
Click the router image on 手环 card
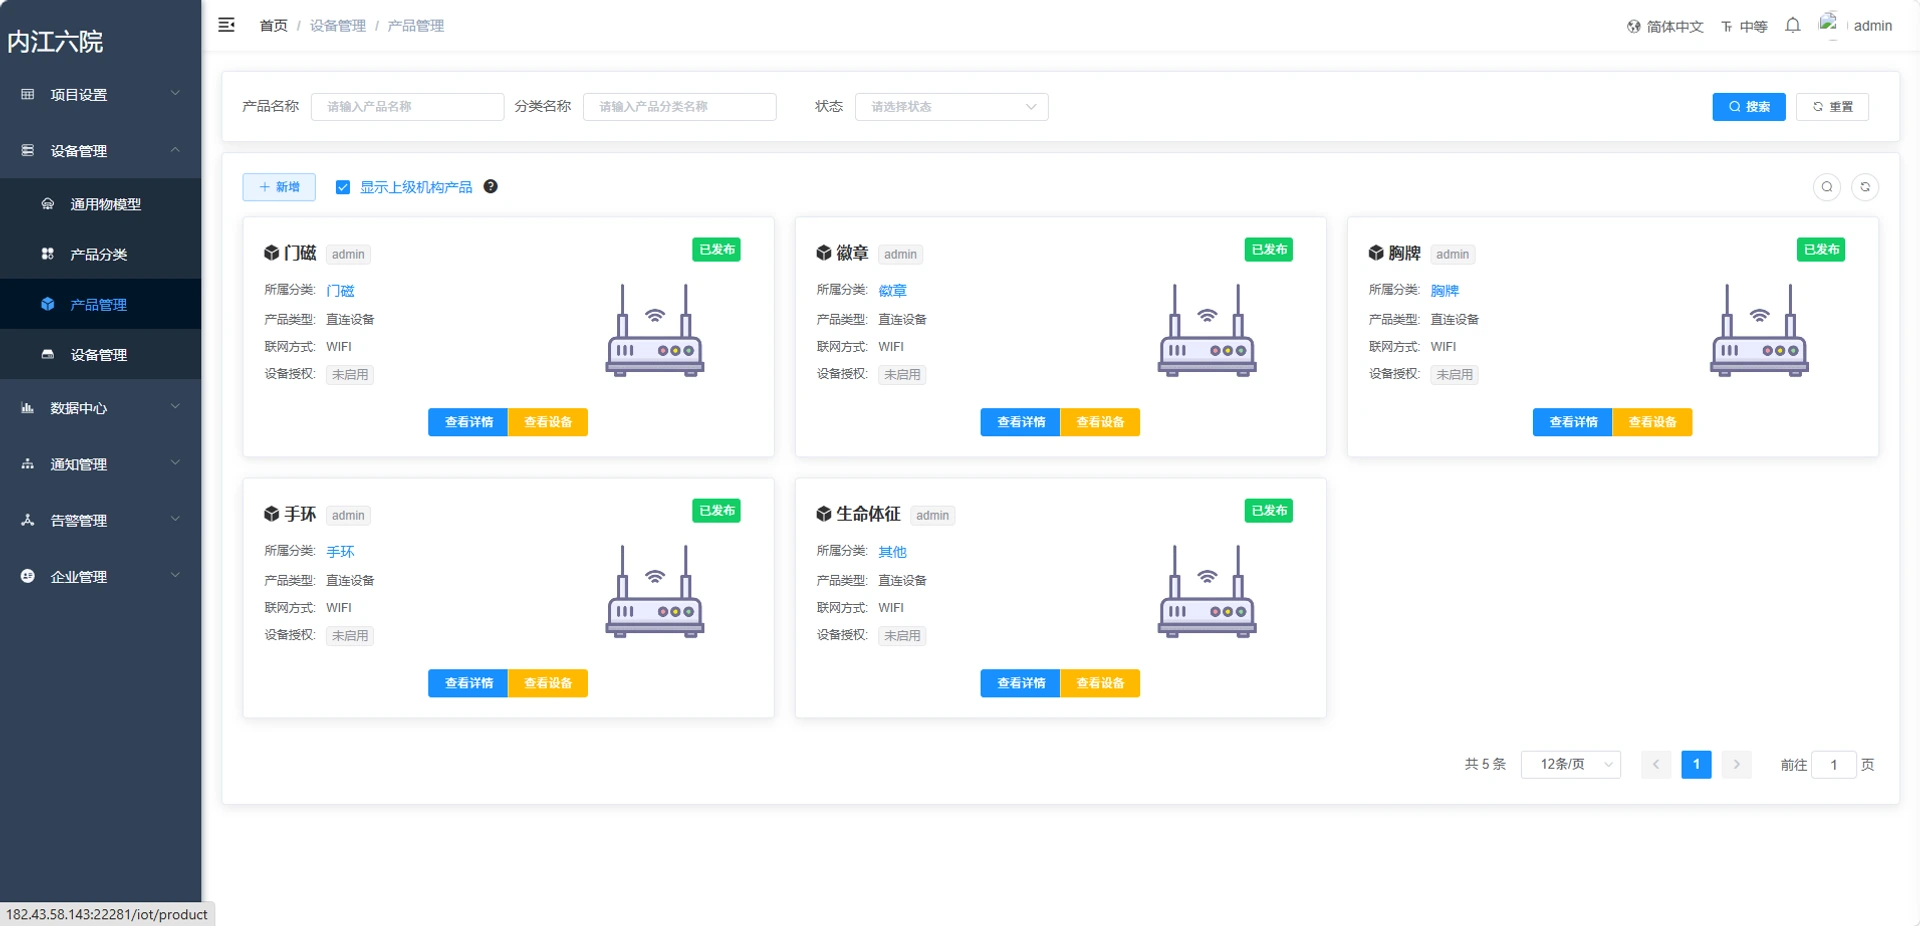point(655,591)
